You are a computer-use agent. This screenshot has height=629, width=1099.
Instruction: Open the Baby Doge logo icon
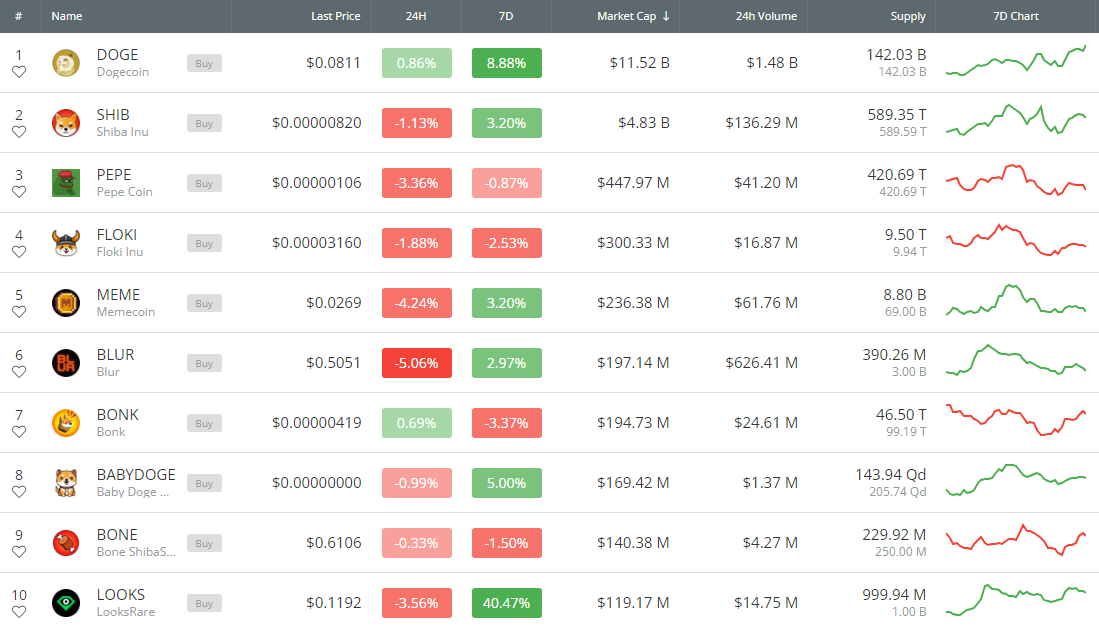66,483
